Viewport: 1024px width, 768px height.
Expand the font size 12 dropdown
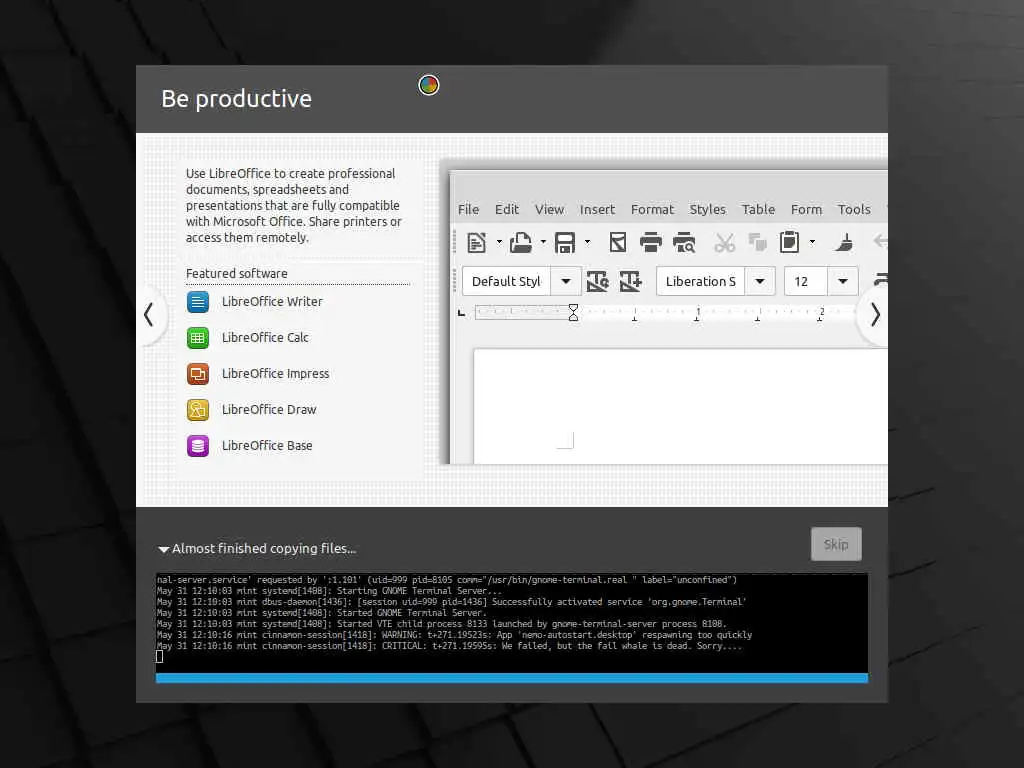point(843,281)
